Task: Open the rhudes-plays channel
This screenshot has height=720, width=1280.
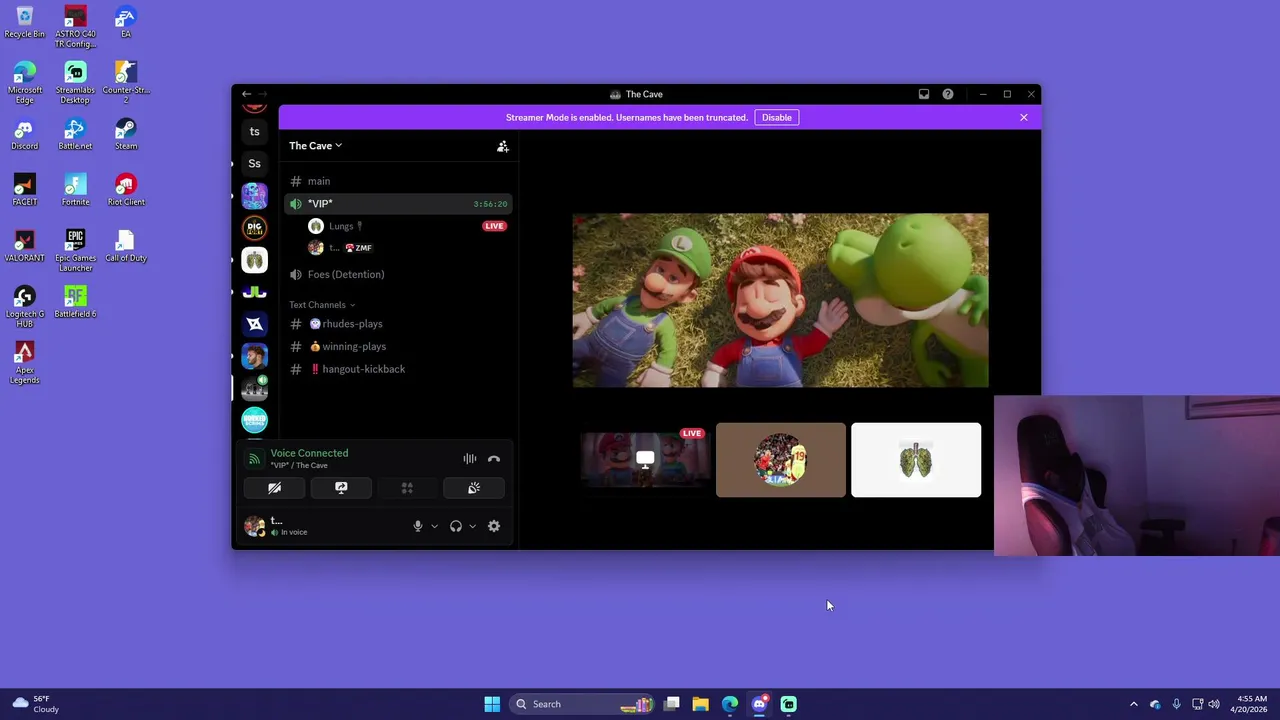Action: tap(398, 324)
